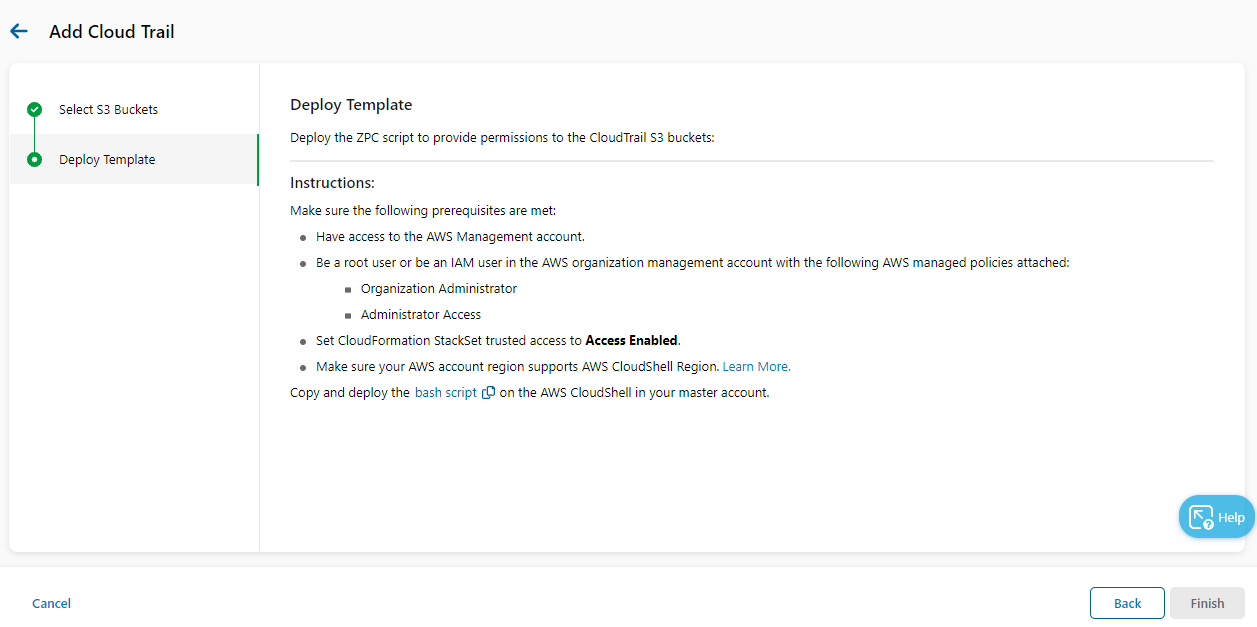Open the Help widget label
The width and height of the screenshot is (1257, 627).
pyautogui.click(x=1231, y=518)
